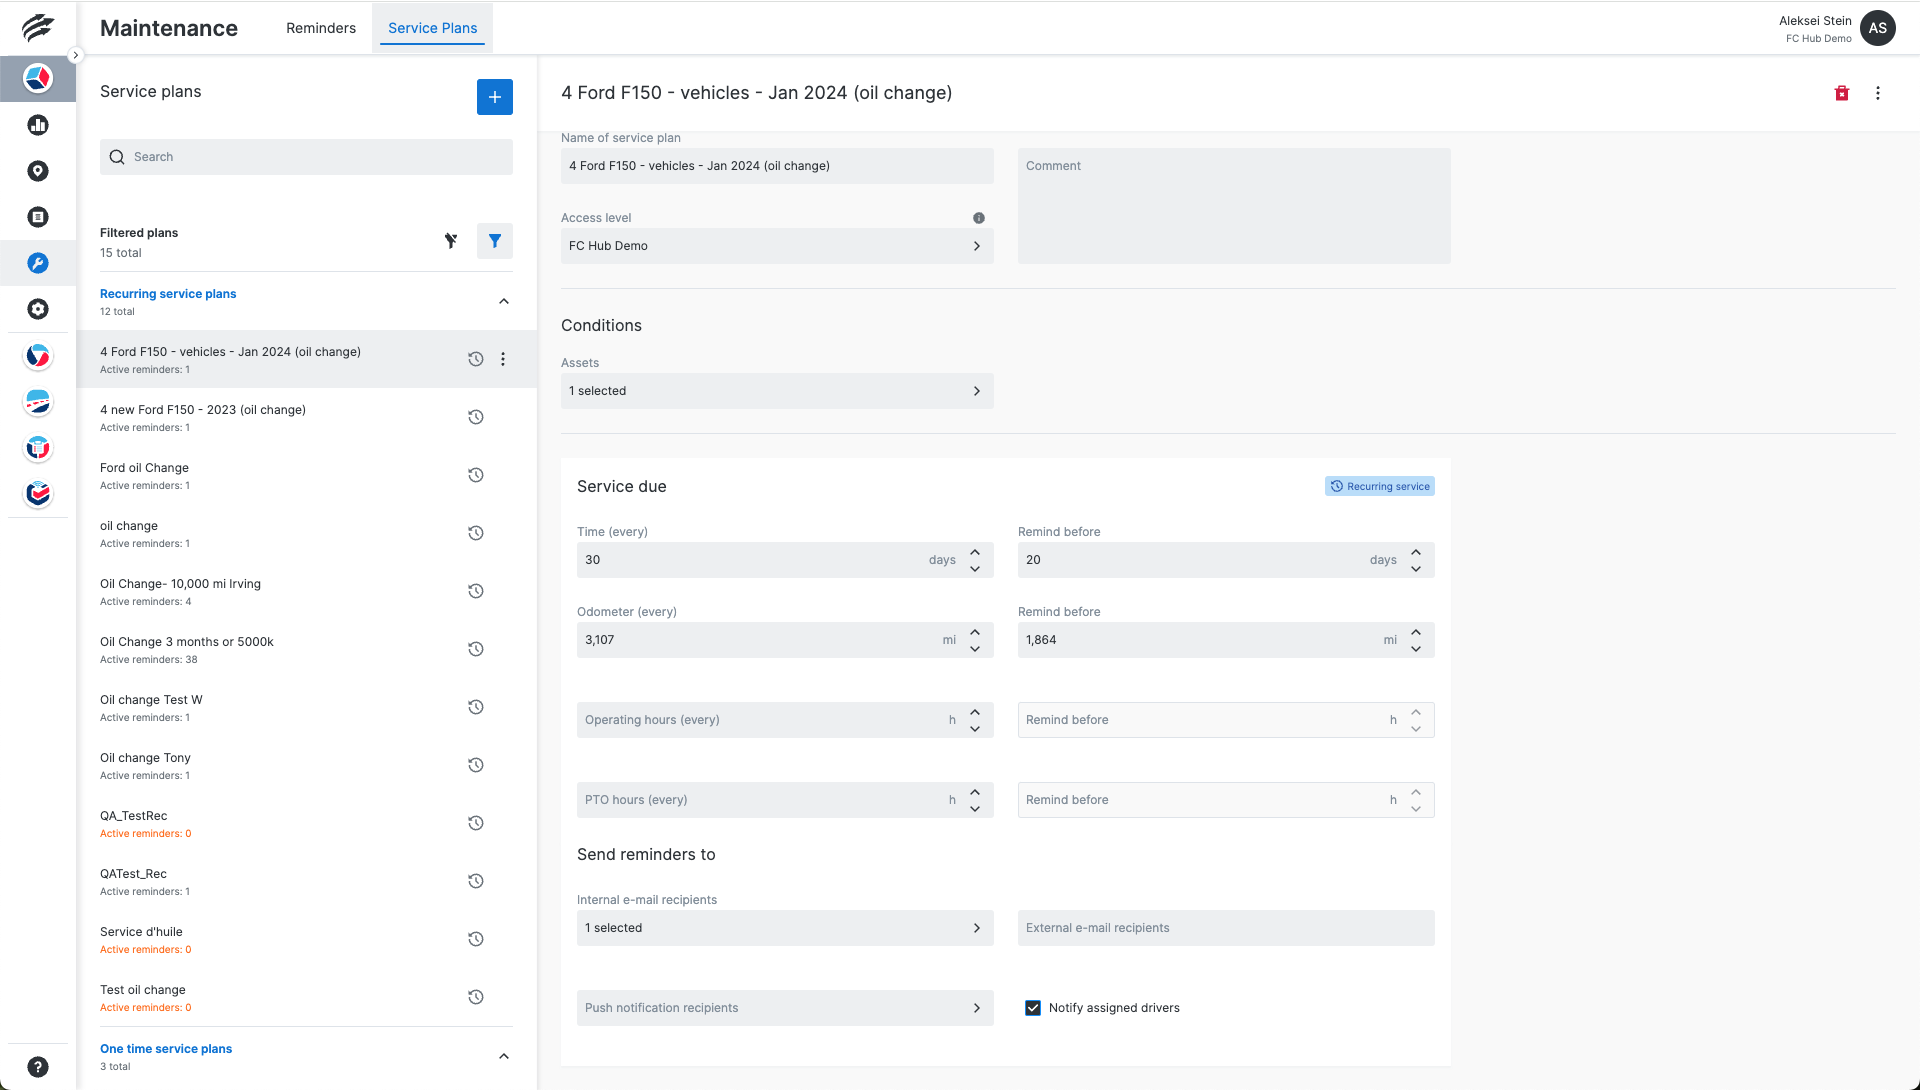Increase Time (every) days value

pos(975,552)
